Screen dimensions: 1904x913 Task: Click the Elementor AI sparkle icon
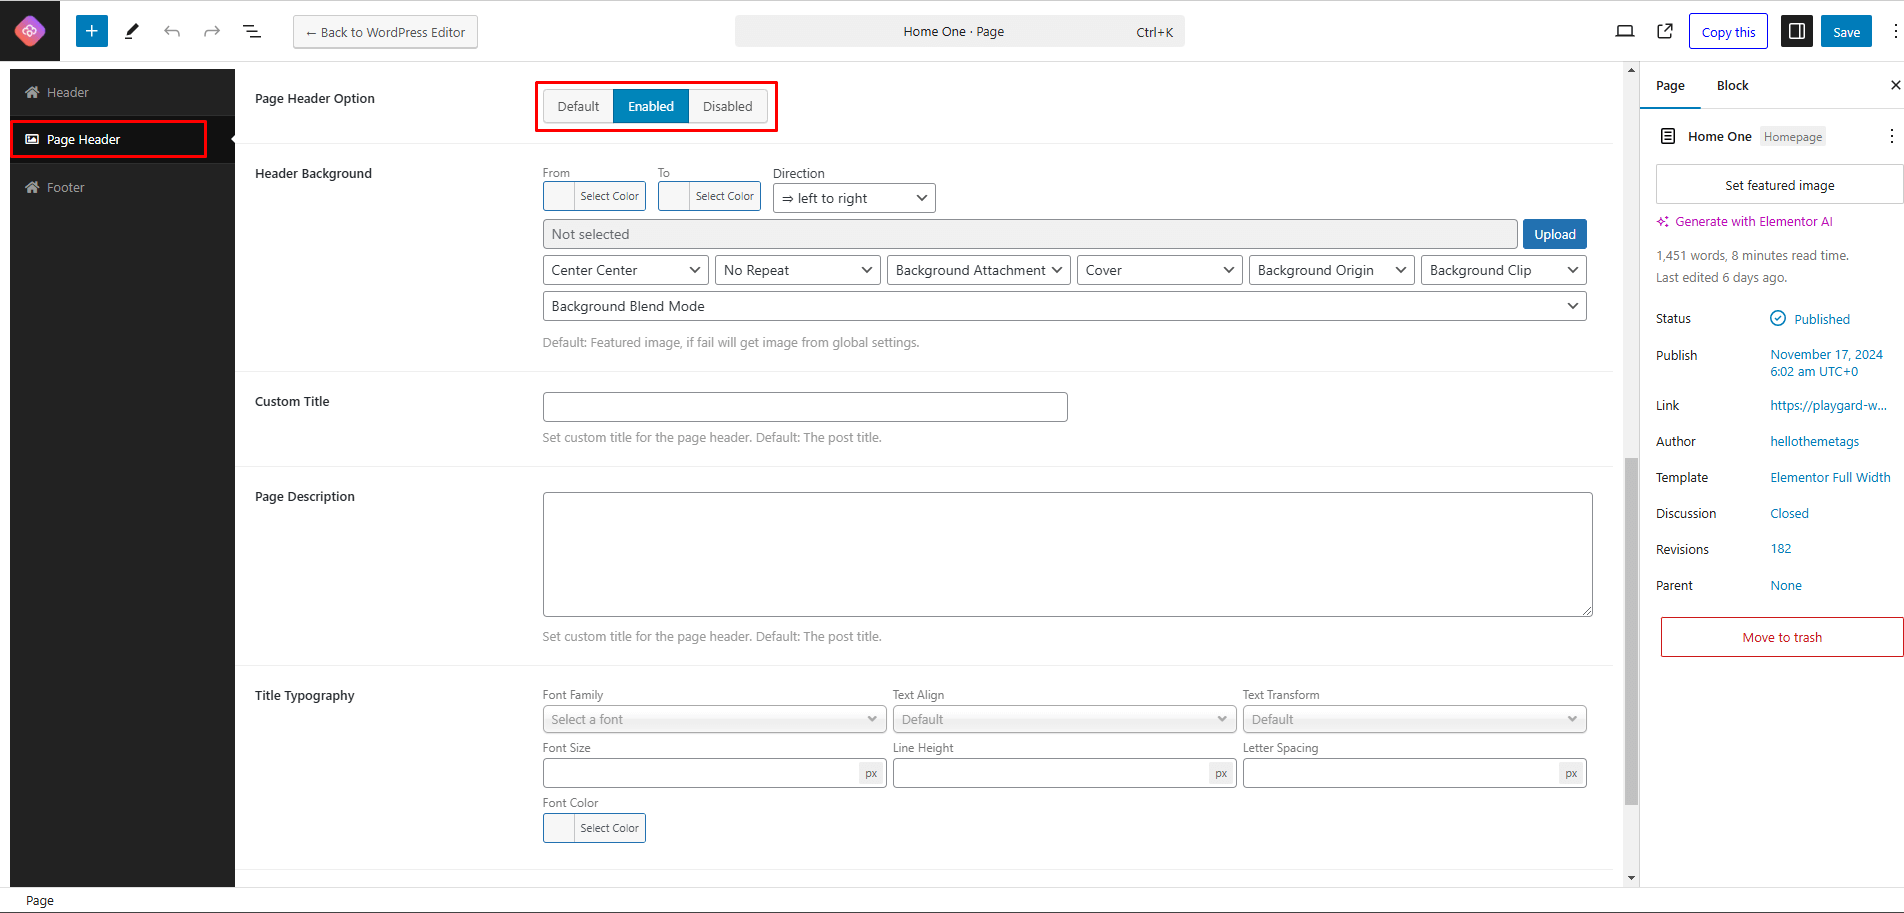tap(1662, 222)
